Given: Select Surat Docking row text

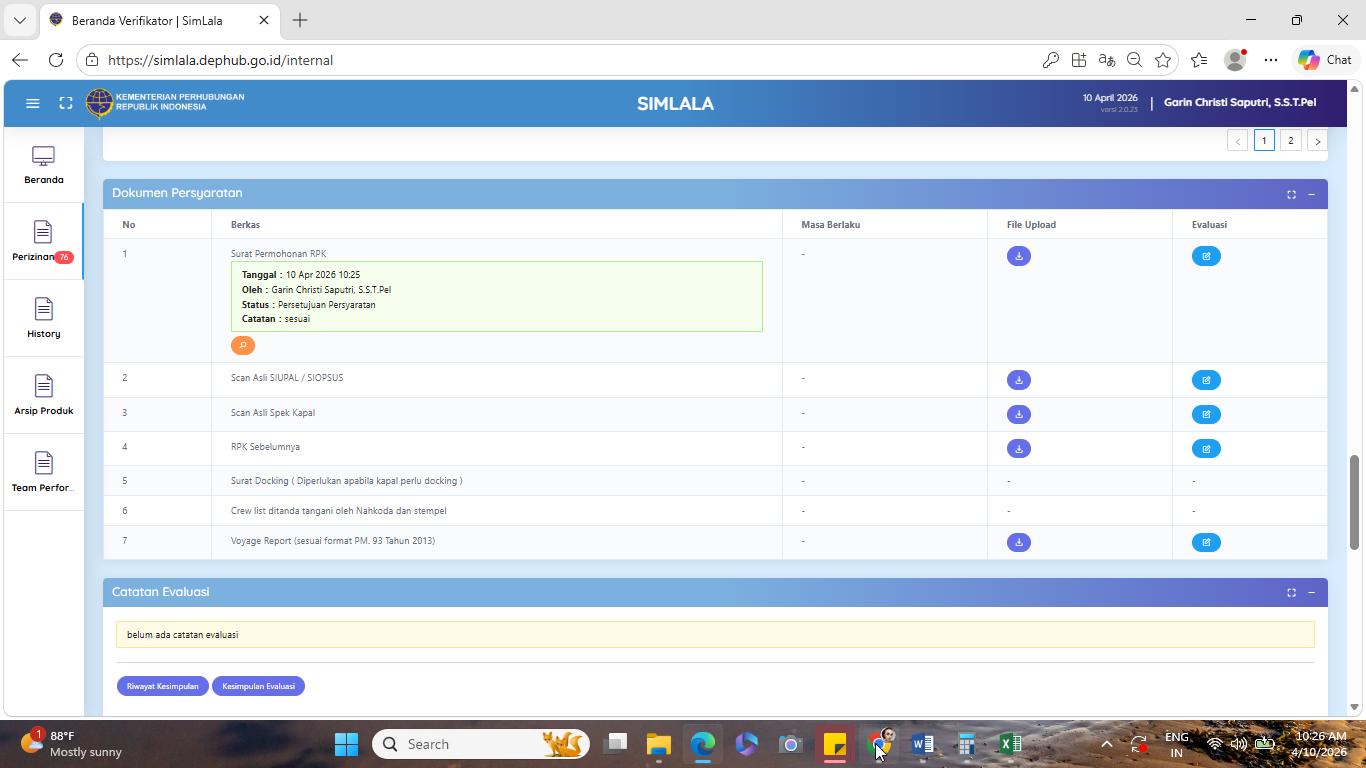Looking at the screenshot, I should point(346,481).
